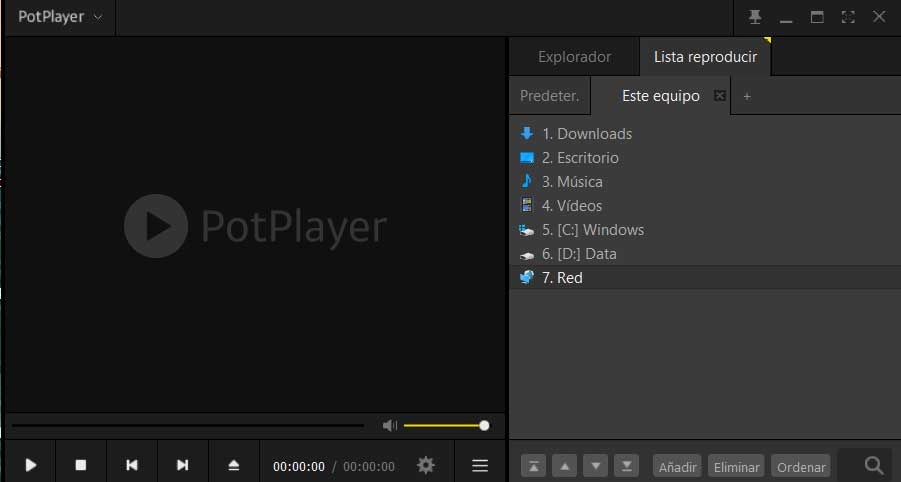The image size is (901, 482).
Task: Open the PotPlayer main menu dropdown
Action: [x=60, y=17]
